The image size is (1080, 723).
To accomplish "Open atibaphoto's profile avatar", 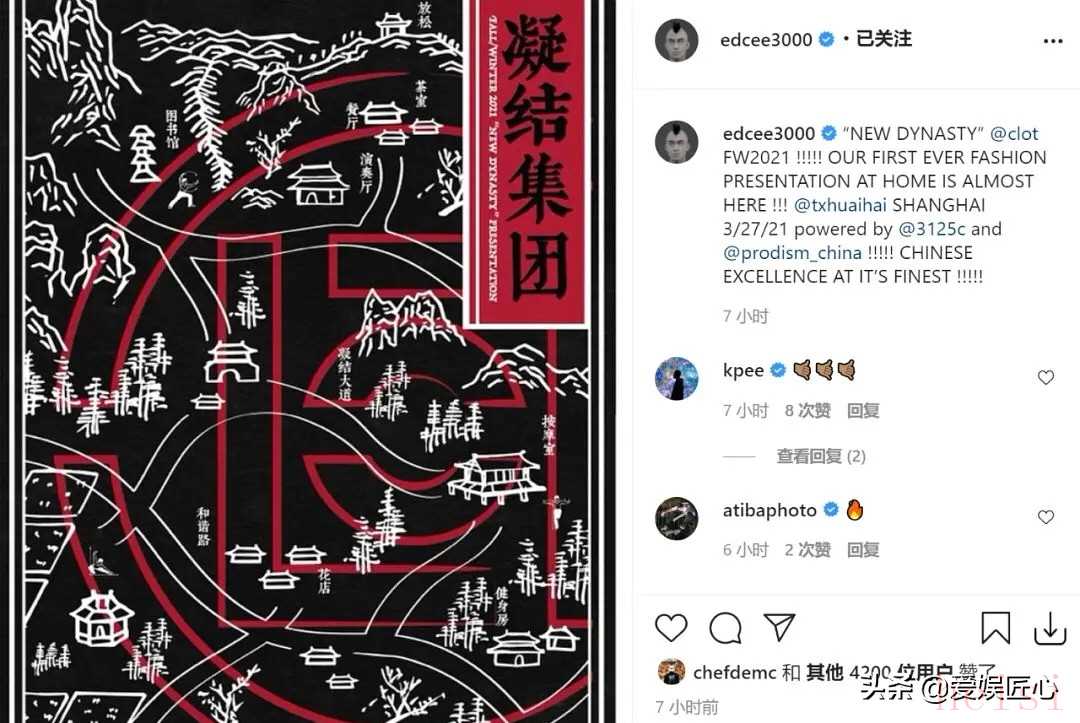I will [676, 518].
